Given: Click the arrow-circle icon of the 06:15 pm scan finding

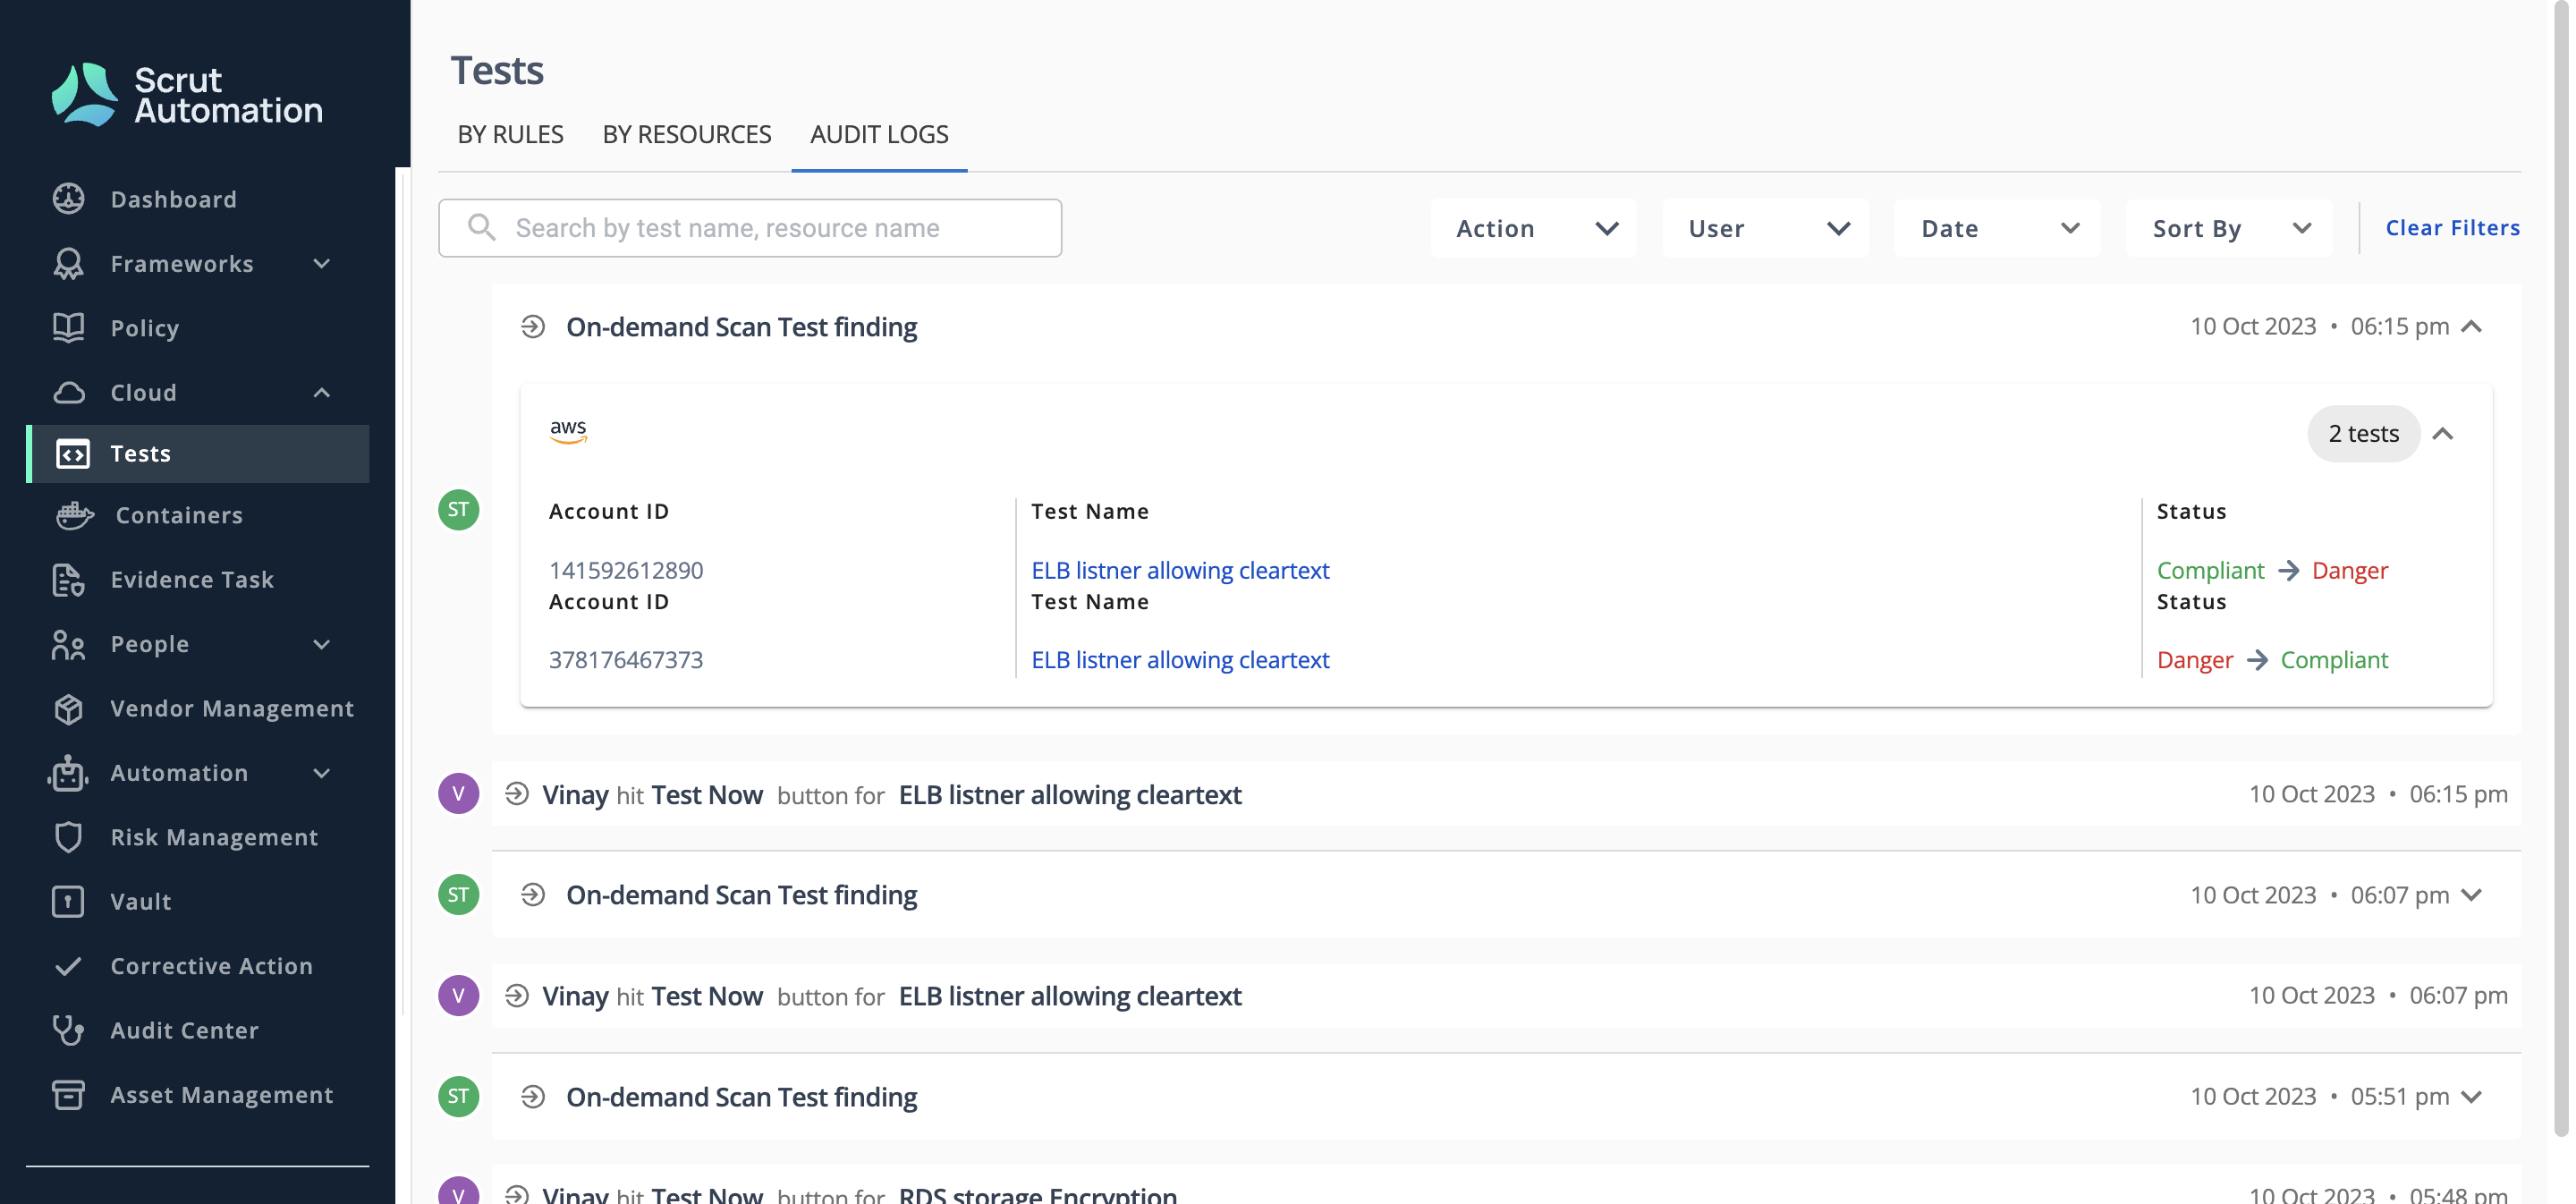Looking at the screenshot, I should 533,327.
